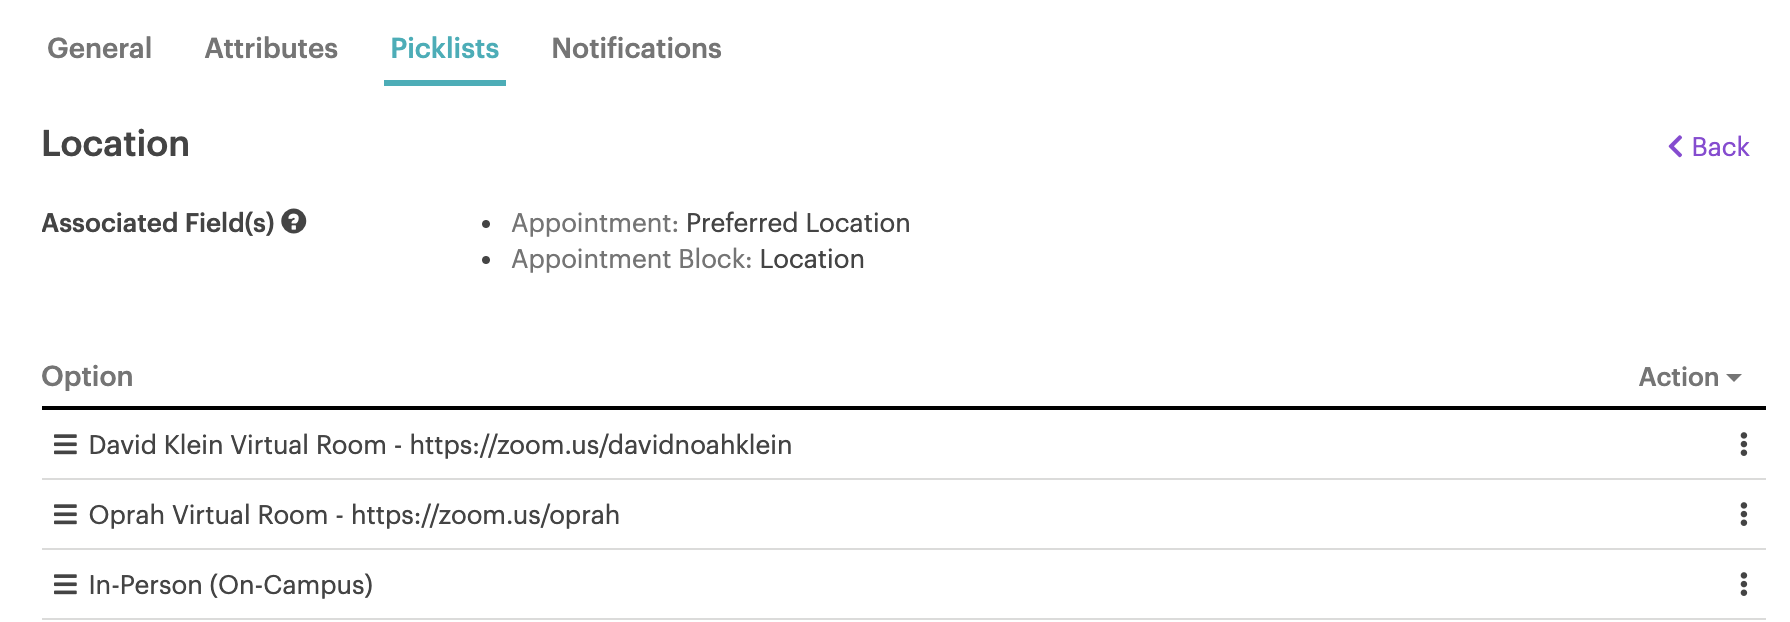Image resolution: width=1790 pixels, height=622 pixels.
Task: Click the Back chevron arrow icon
Action: 1675,147
